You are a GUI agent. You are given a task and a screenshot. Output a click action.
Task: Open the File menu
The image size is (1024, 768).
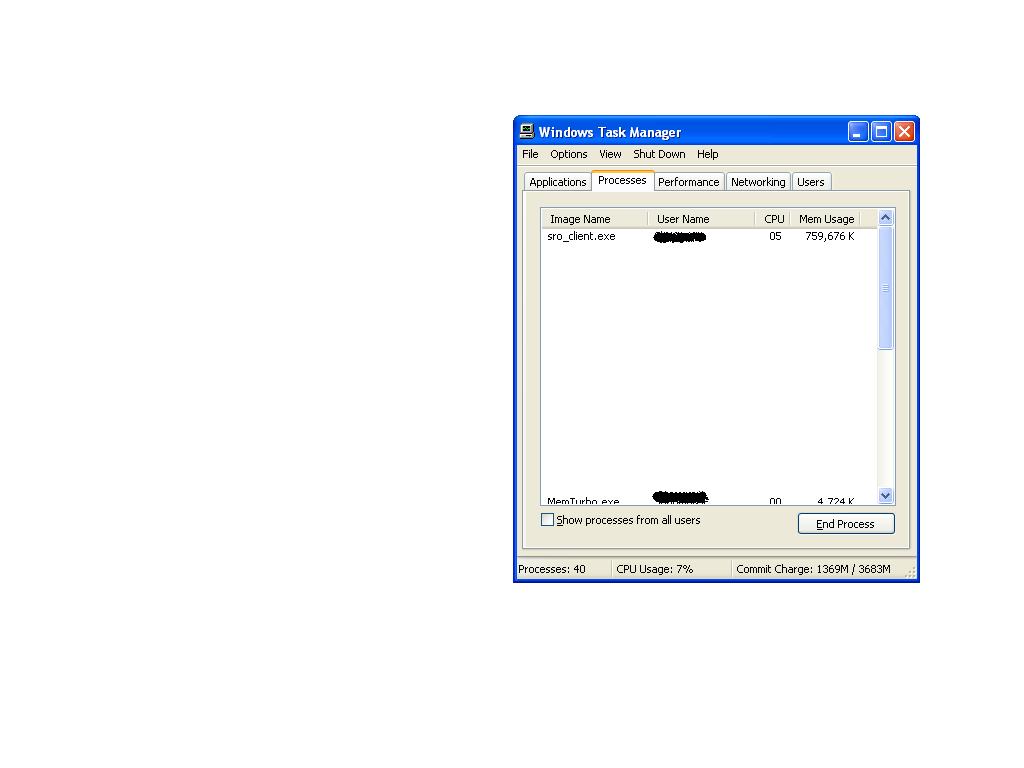click(530, 154)
